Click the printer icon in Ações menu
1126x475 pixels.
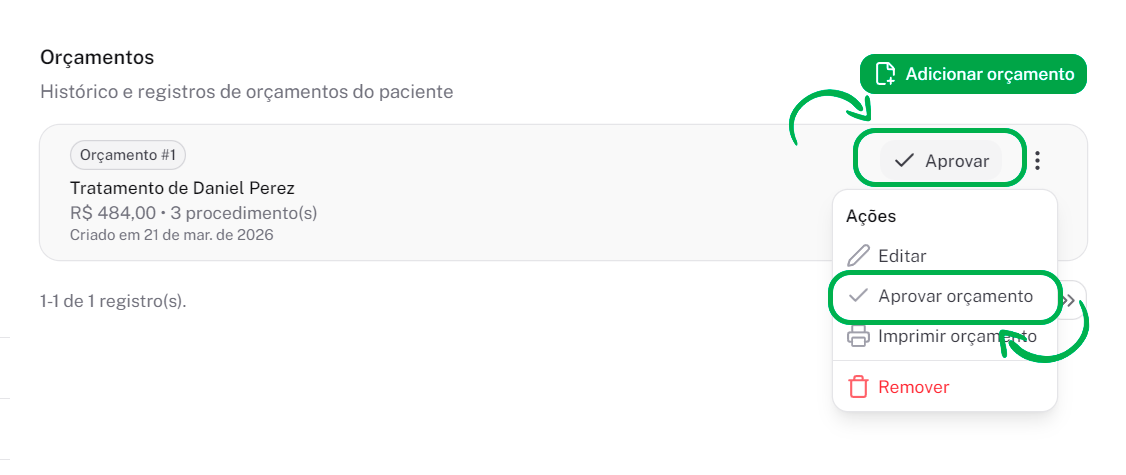(858, 337)
